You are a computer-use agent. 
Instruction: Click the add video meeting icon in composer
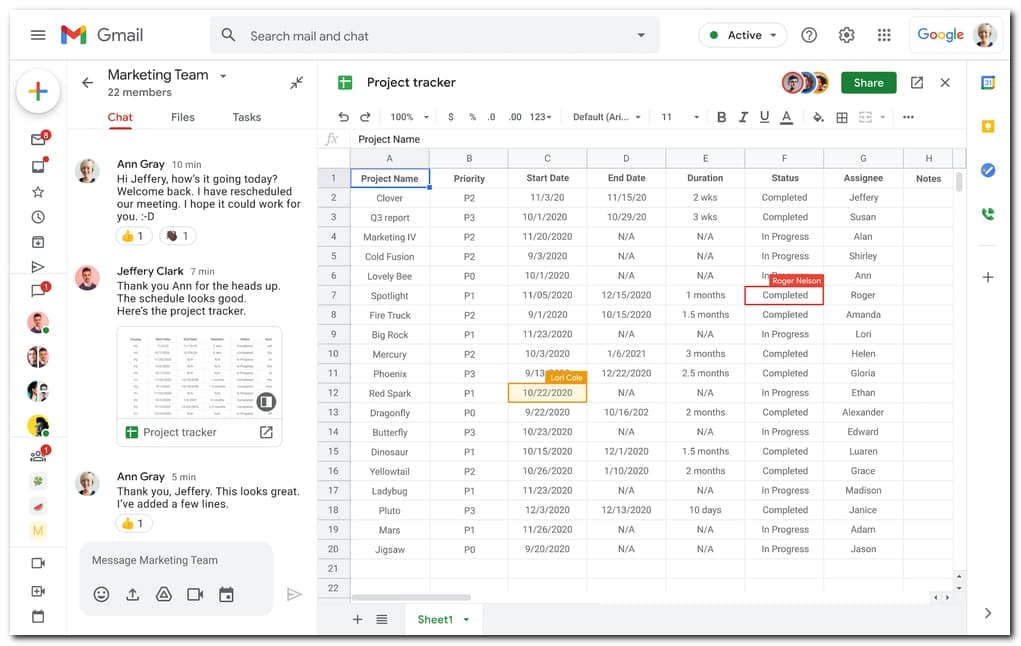pyautogui.click(x=195, y=594)
